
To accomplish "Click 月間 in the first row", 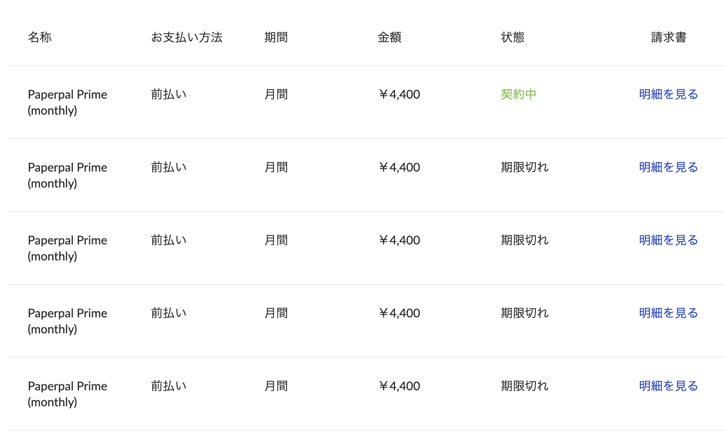I will pyautogui.click(x=276, y=94).
